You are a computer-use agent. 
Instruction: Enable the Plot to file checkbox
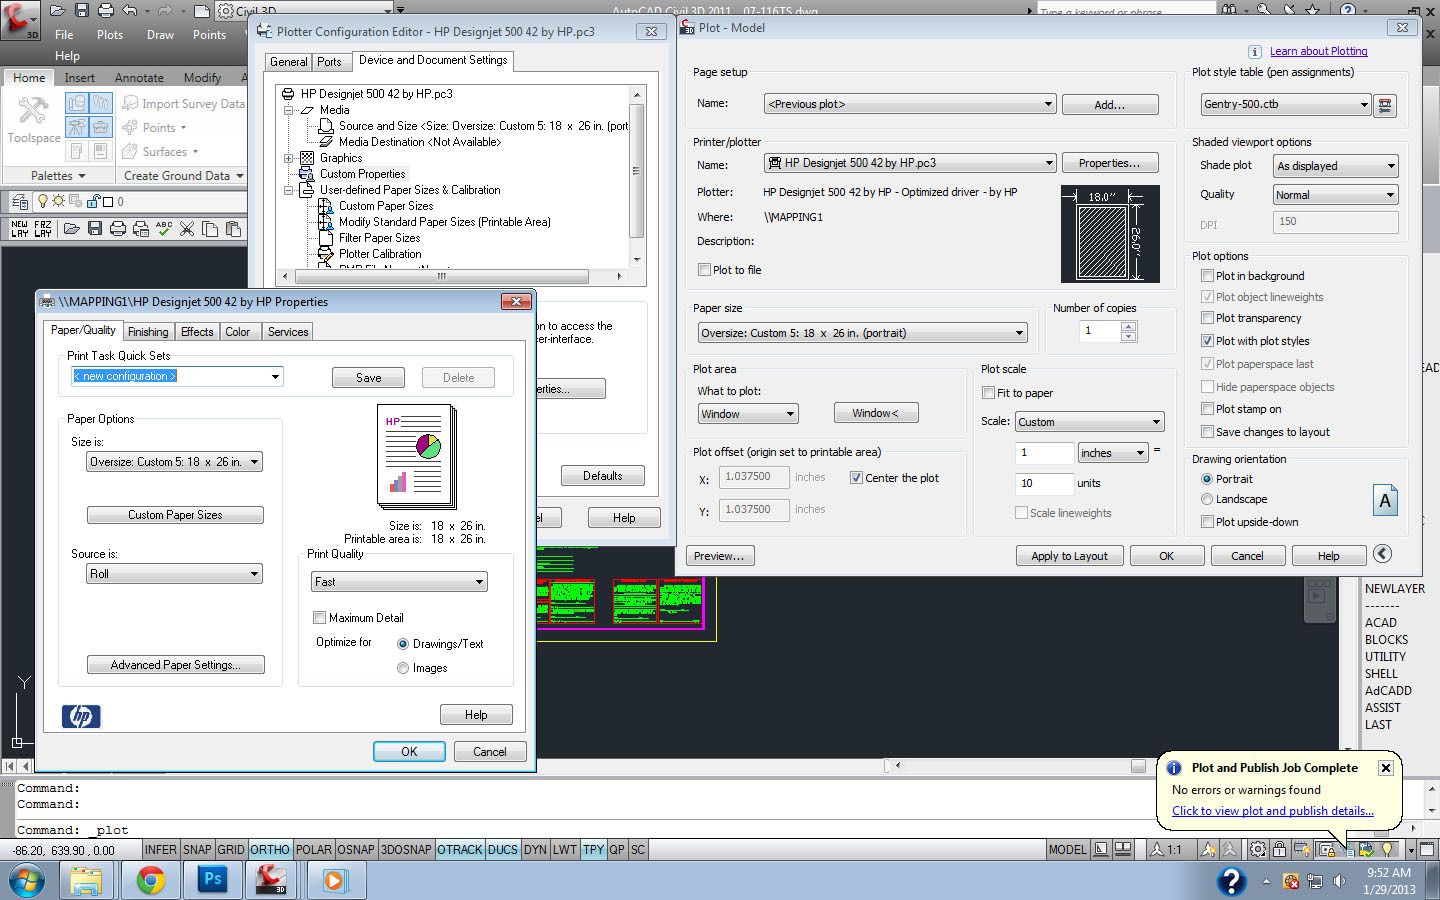click(704, 270)
